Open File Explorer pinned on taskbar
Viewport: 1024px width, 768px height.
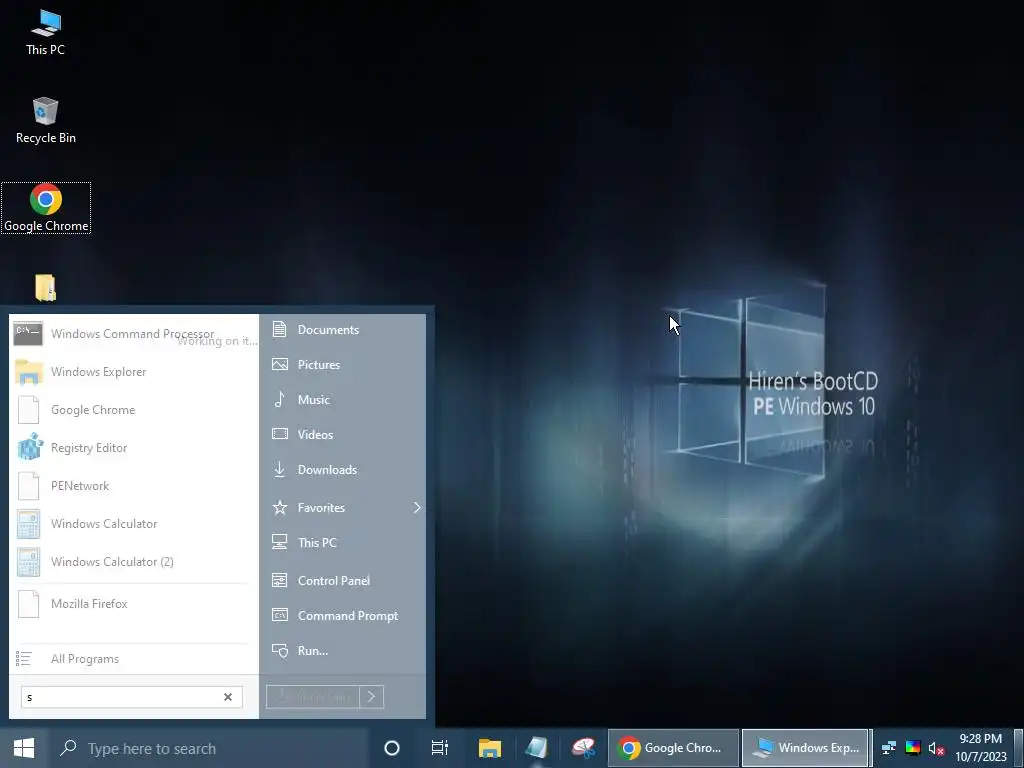pos(490,748)
